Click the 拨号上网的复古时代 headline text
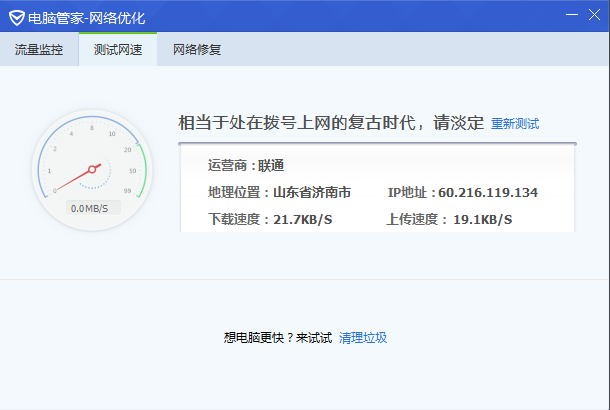610x410 pixels. point(330,123)
